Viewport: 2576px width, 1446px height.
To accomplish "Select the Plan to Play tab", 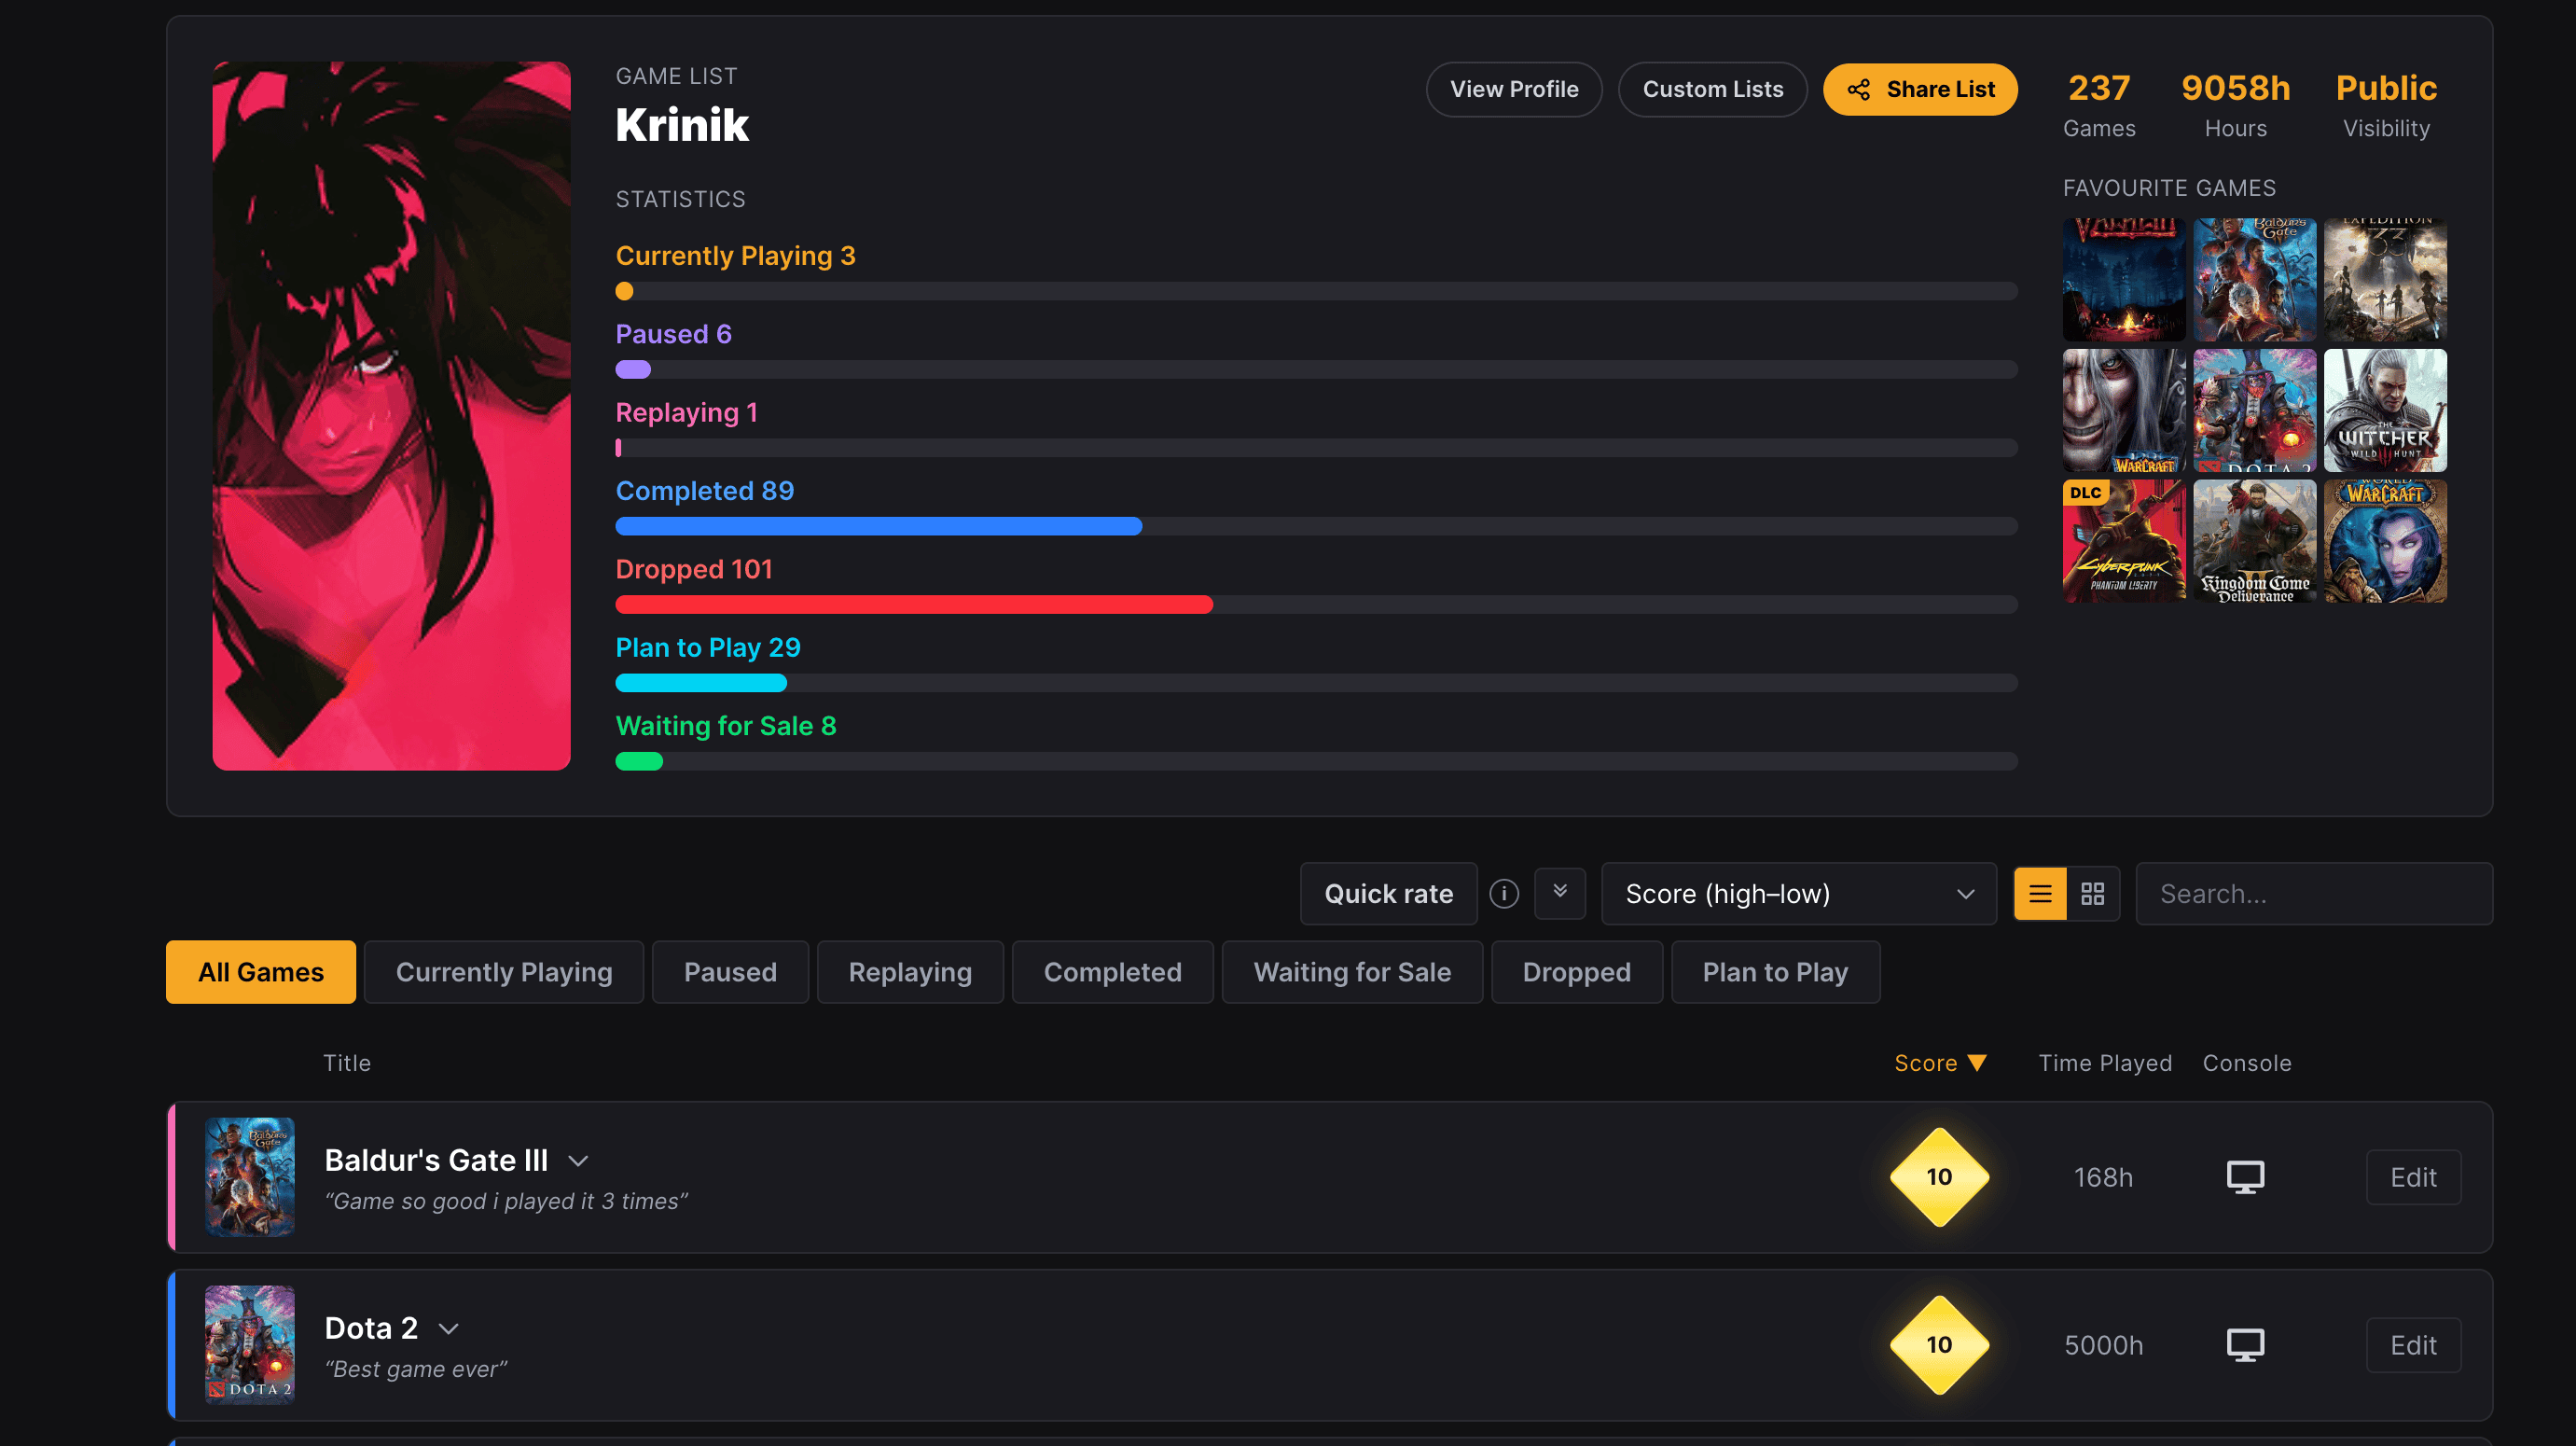I will point(1774,972).
